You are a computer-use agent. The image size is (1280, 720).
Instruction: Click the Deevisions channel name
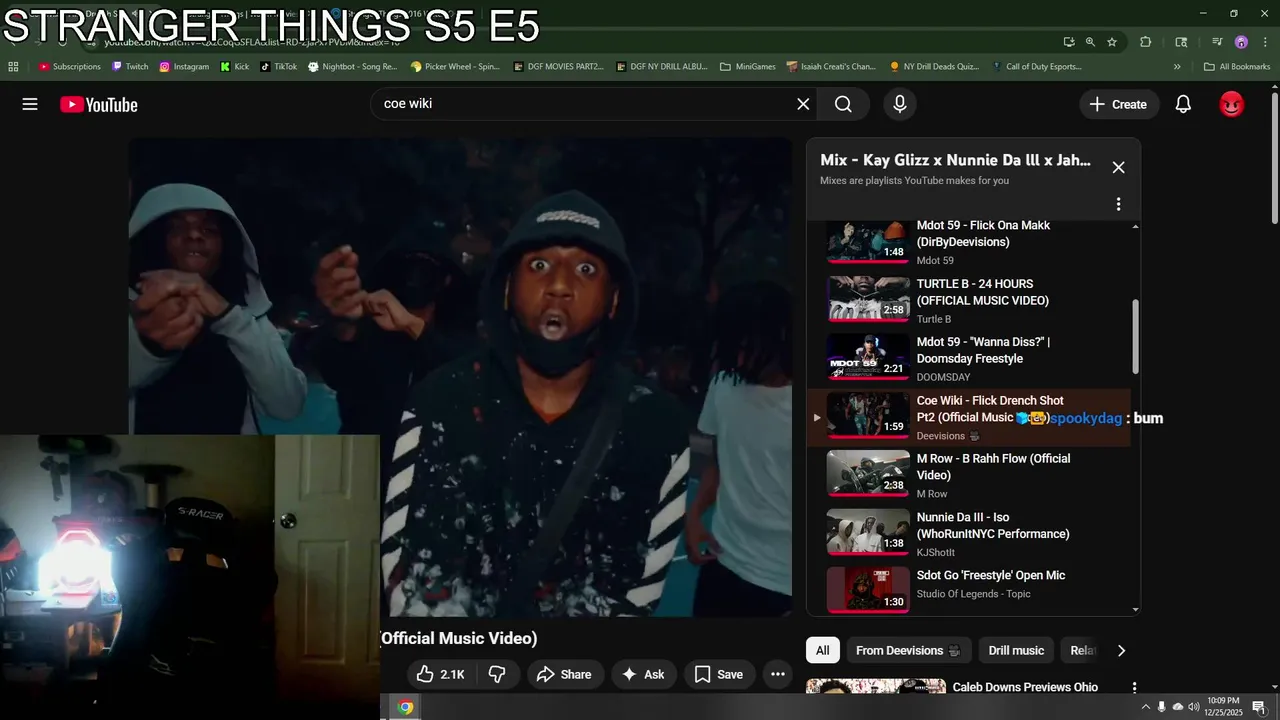[x=940, y=436]
